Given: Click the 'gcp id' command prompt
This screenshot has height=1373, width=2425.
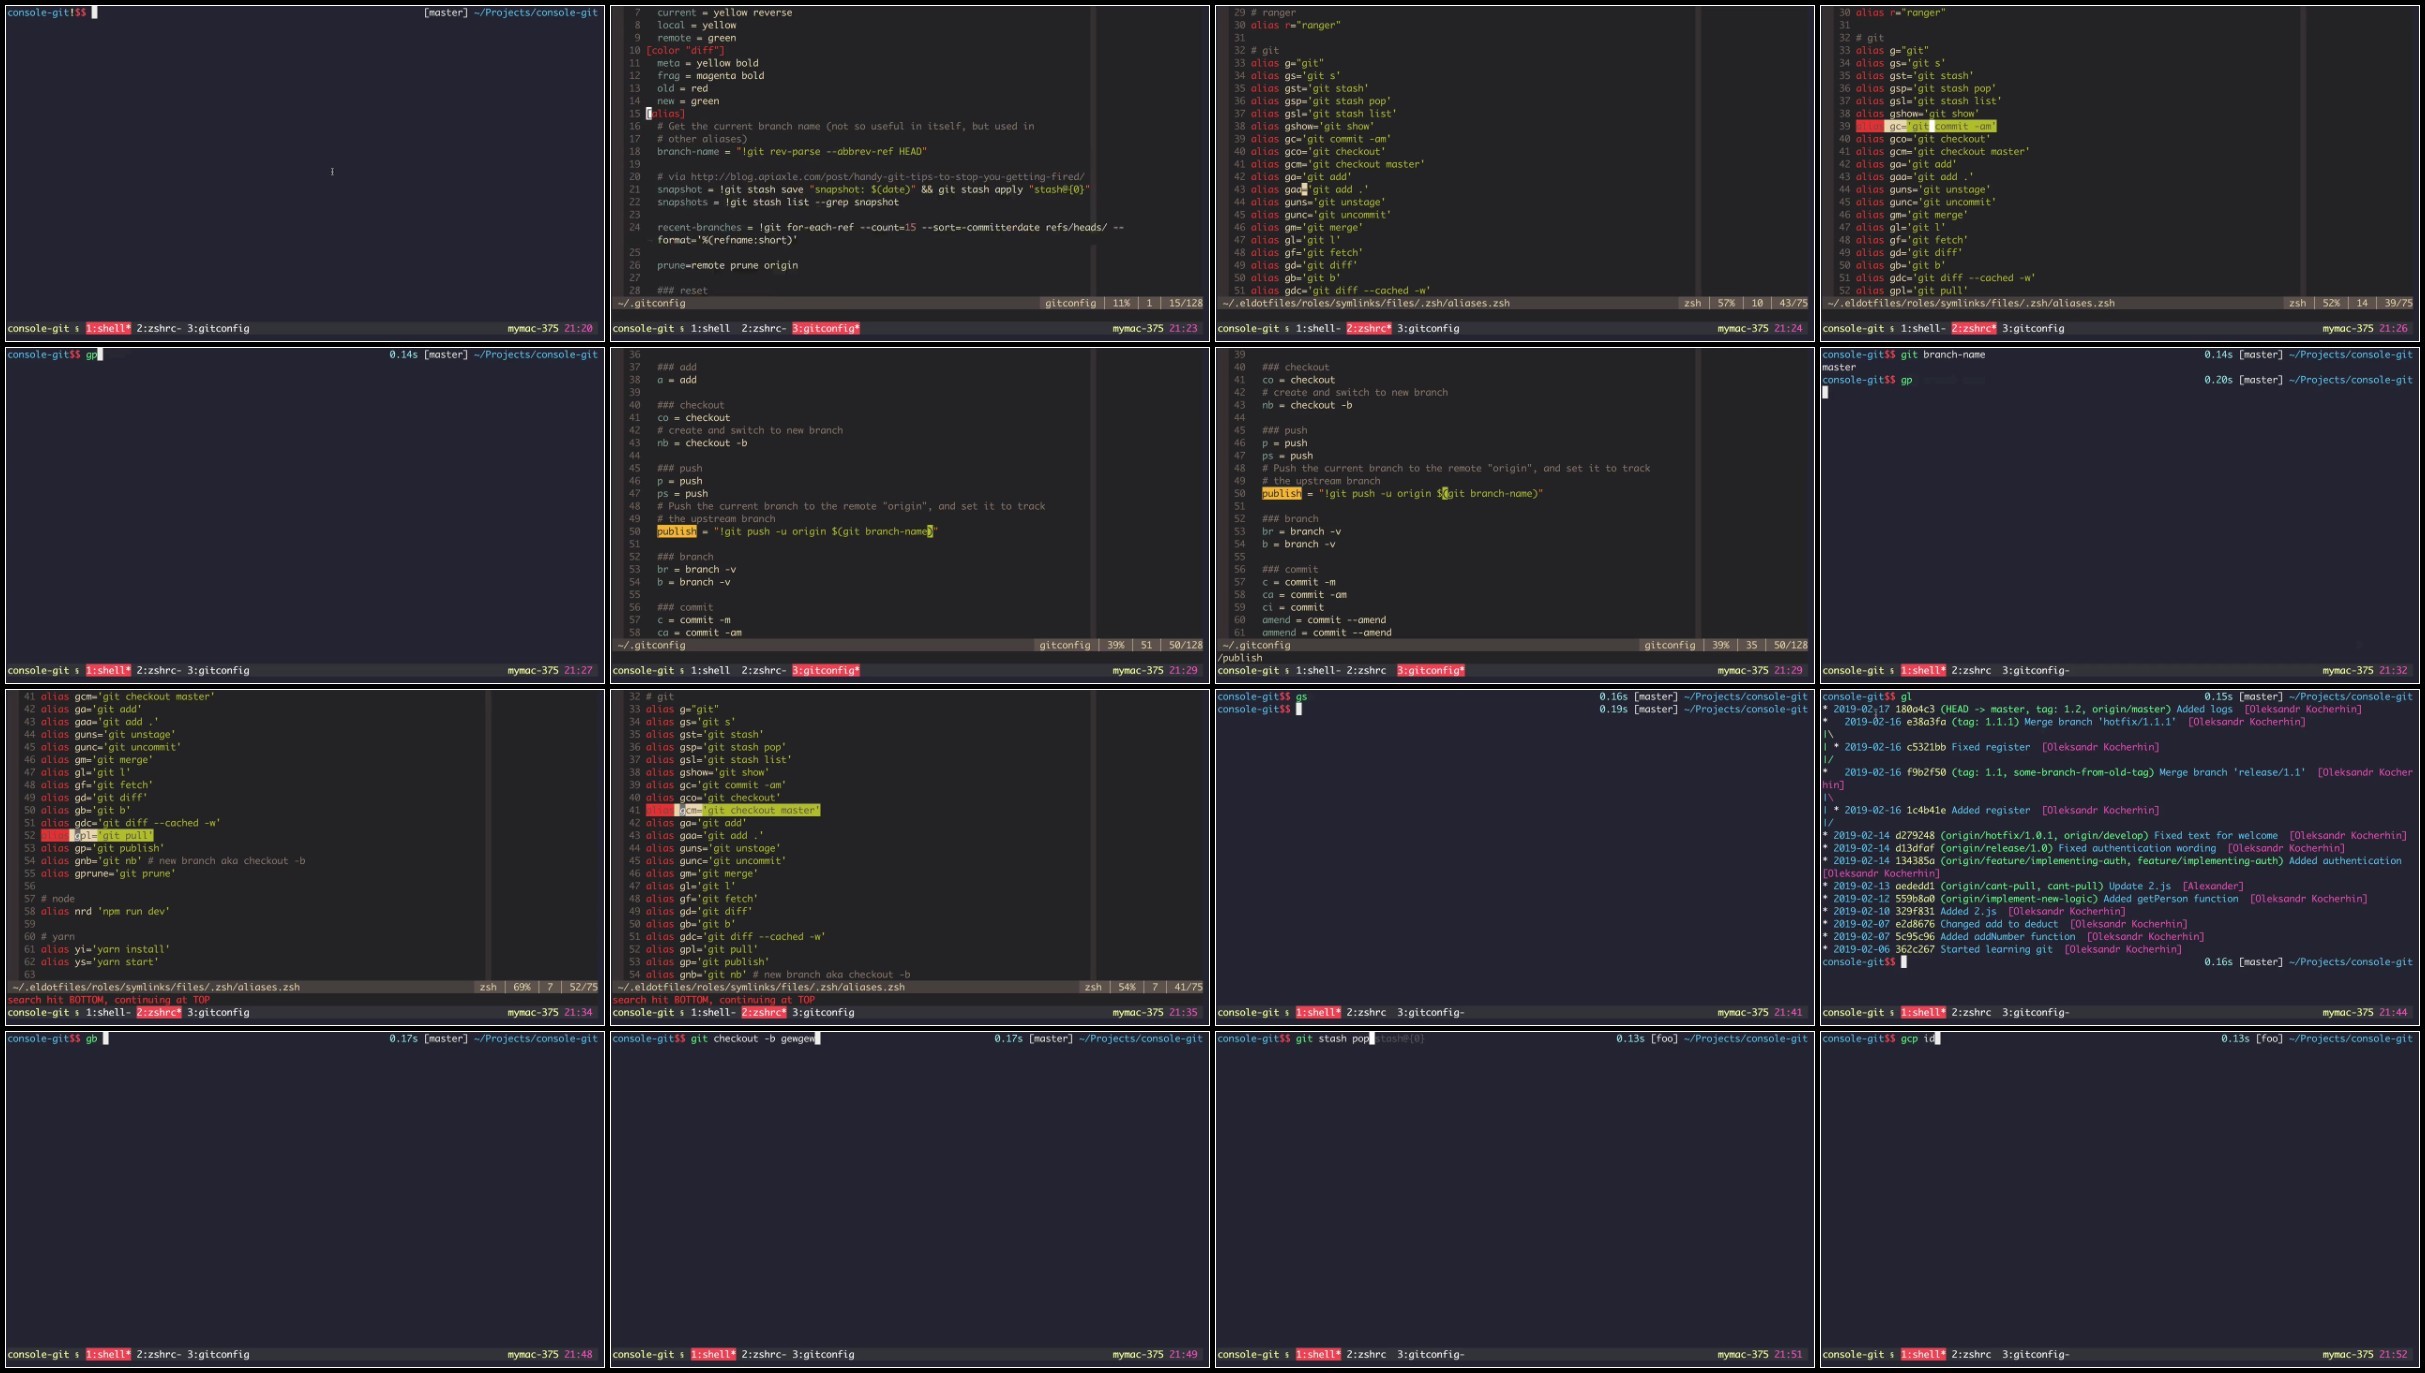Looking at the screenshot, I should pyautogui.click(x=1919, y=1038).
